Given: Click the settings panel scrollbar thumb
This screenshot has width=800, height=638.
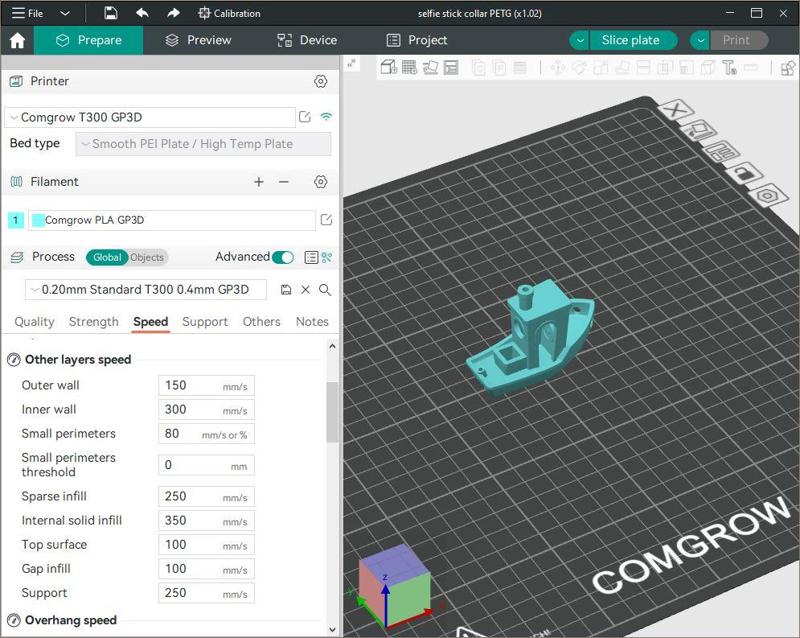Looking at the screenshot, I should tap(332, 412).
